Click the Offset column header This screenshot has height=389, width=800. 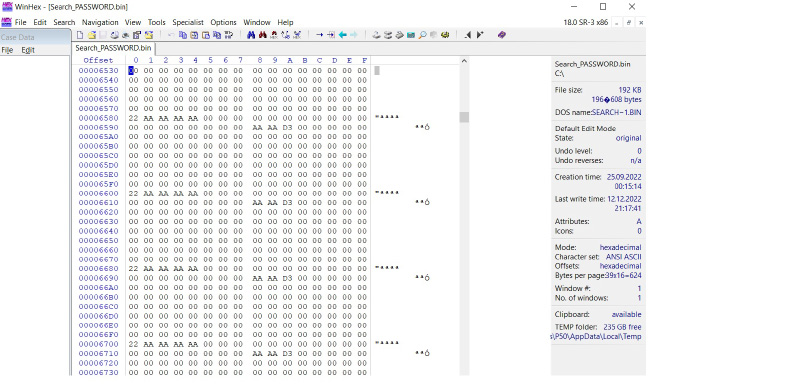(98, 60)
